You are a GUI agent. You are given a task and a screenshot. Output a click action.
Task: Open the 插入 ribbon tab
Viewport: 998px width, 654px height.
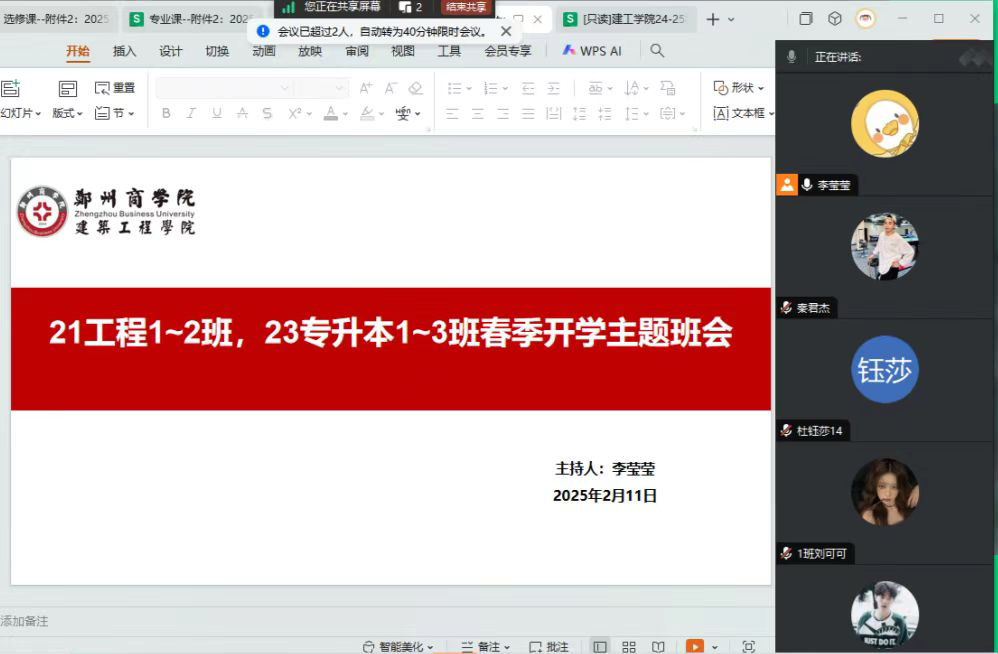pyautogui.click(x=124, y=51)
